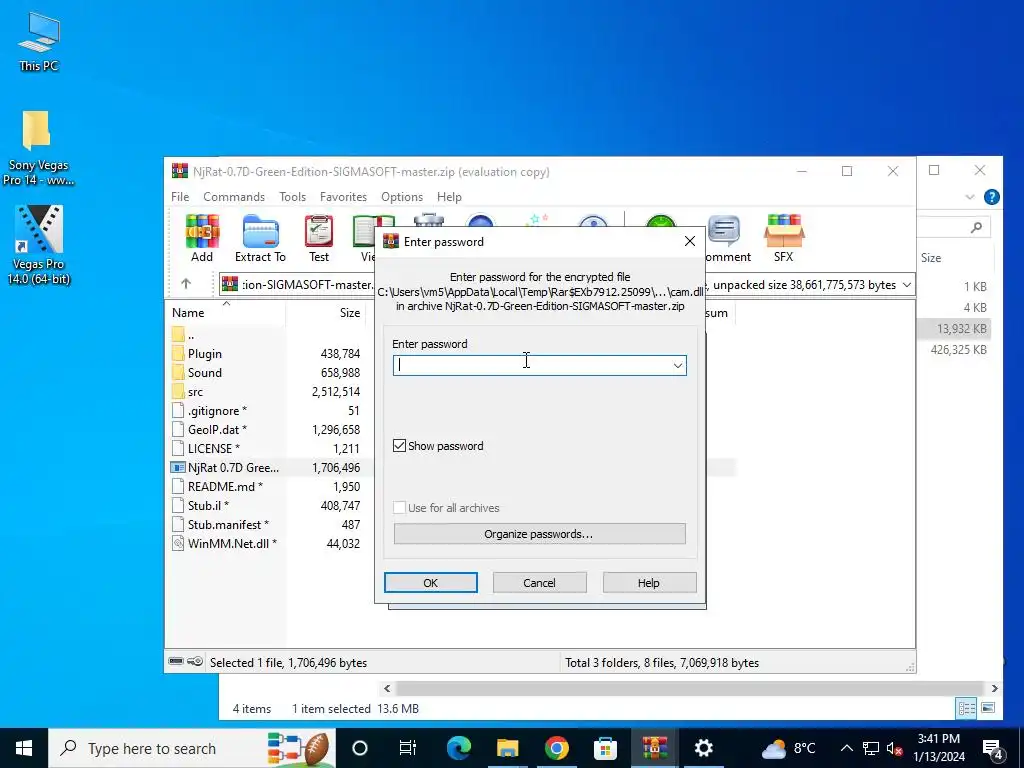The image size is (1024, 768).
Task: Close the Enter password dialog
Action: point(690,242)
